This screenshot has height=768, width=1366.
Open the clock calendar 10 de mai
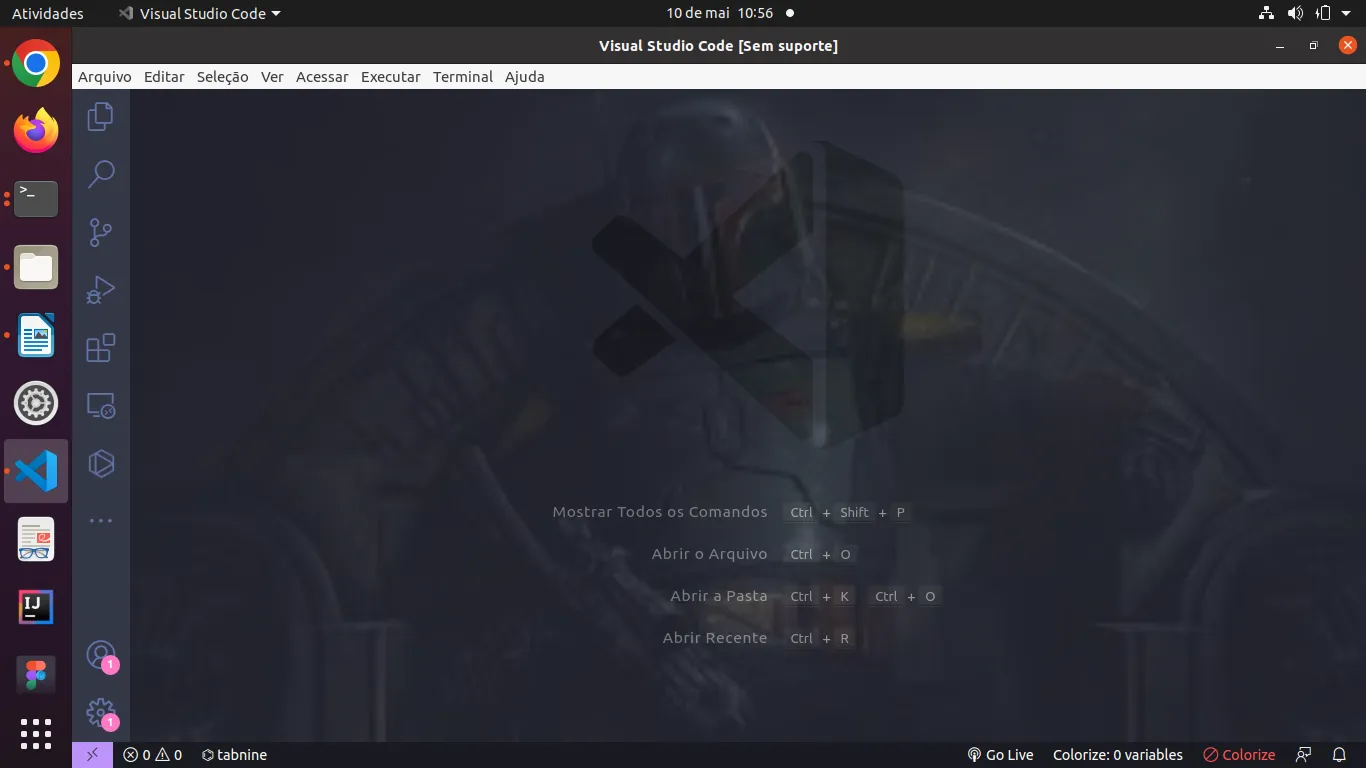tap(720, 14)
